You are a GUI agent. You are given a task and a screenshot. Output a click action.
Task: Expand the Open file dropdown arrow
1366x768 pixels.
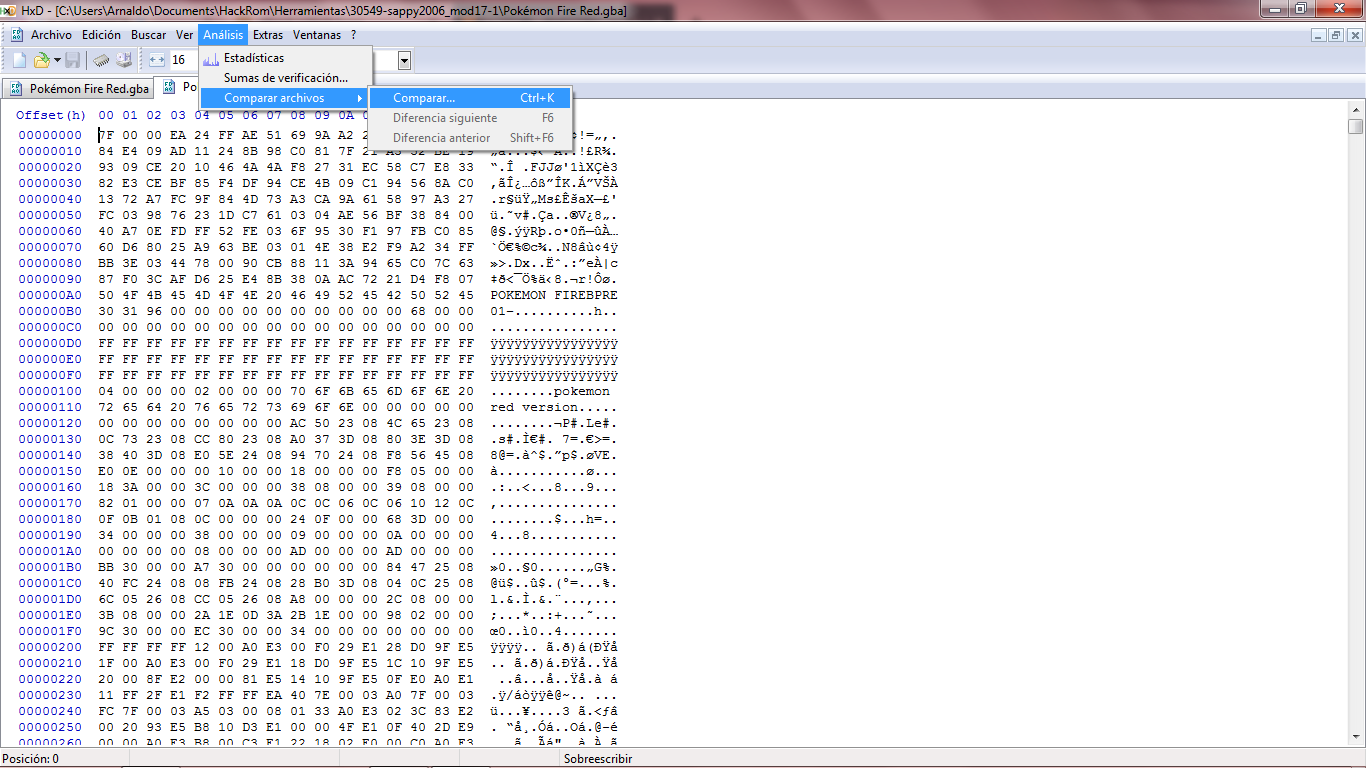click(57, 60)
